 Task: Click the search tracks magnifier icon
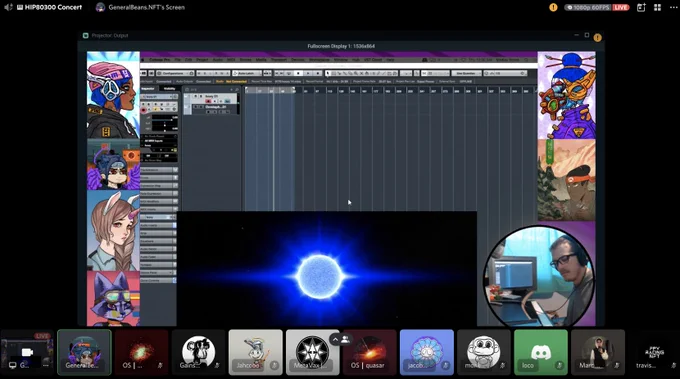point(237,90)
